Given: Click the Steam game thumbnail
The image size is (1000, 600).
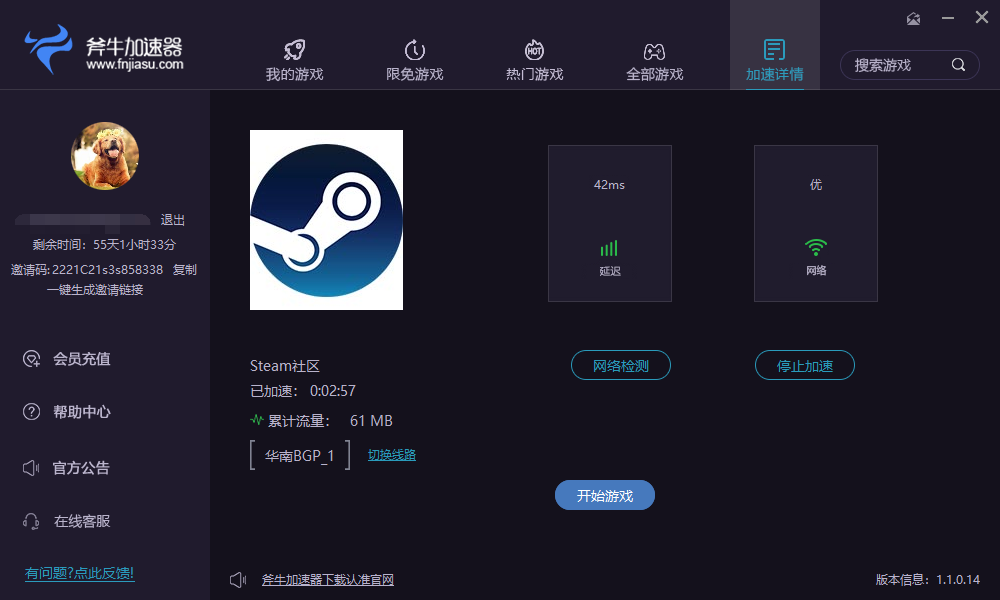Looking at the screenshot, I should click(x=327, y=220).
